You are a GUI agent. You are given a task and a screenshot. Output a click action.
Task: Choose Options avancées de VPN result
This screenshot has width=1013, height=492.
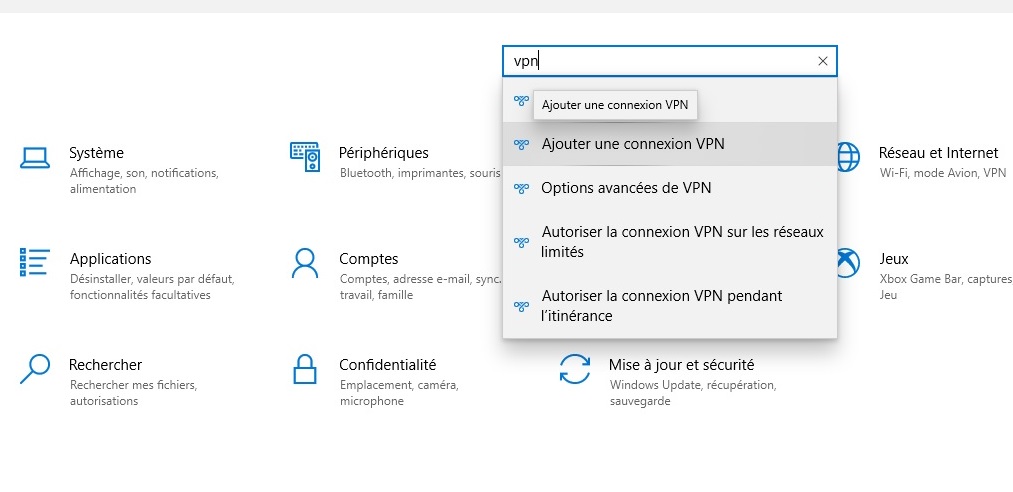[626, 187]
